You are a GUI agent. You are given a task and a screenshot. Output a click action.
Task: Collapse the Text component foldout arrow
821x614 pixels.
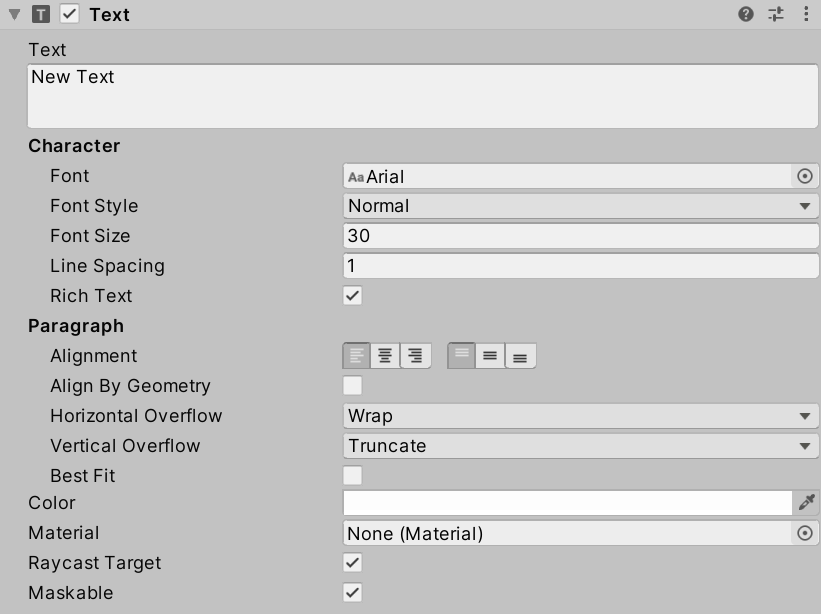pyautogui.click(x=14, y=15)
